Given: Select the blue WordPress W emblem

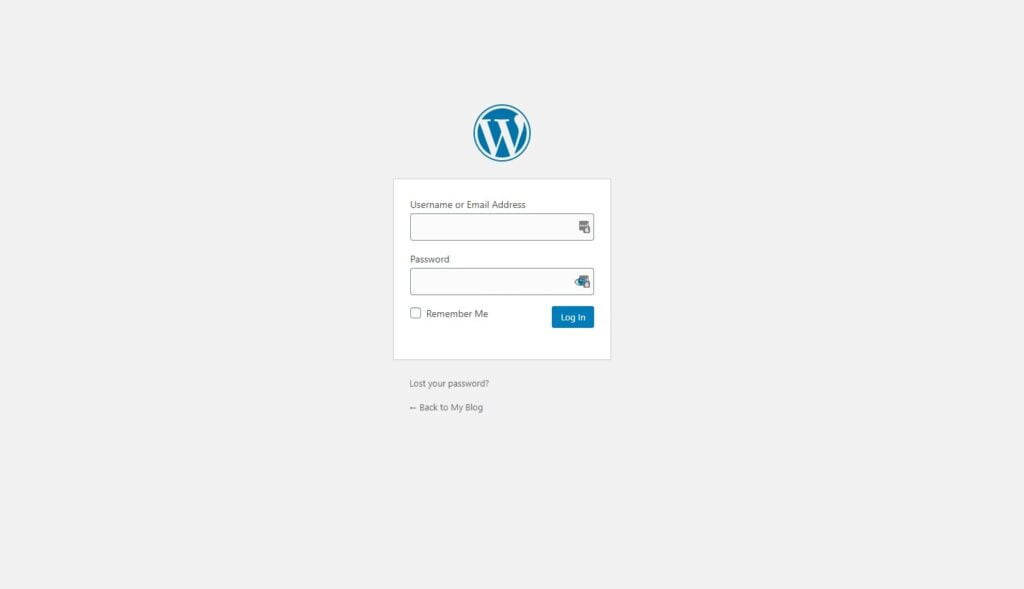Looking at the screenshot, I should (x=502, y=133).
